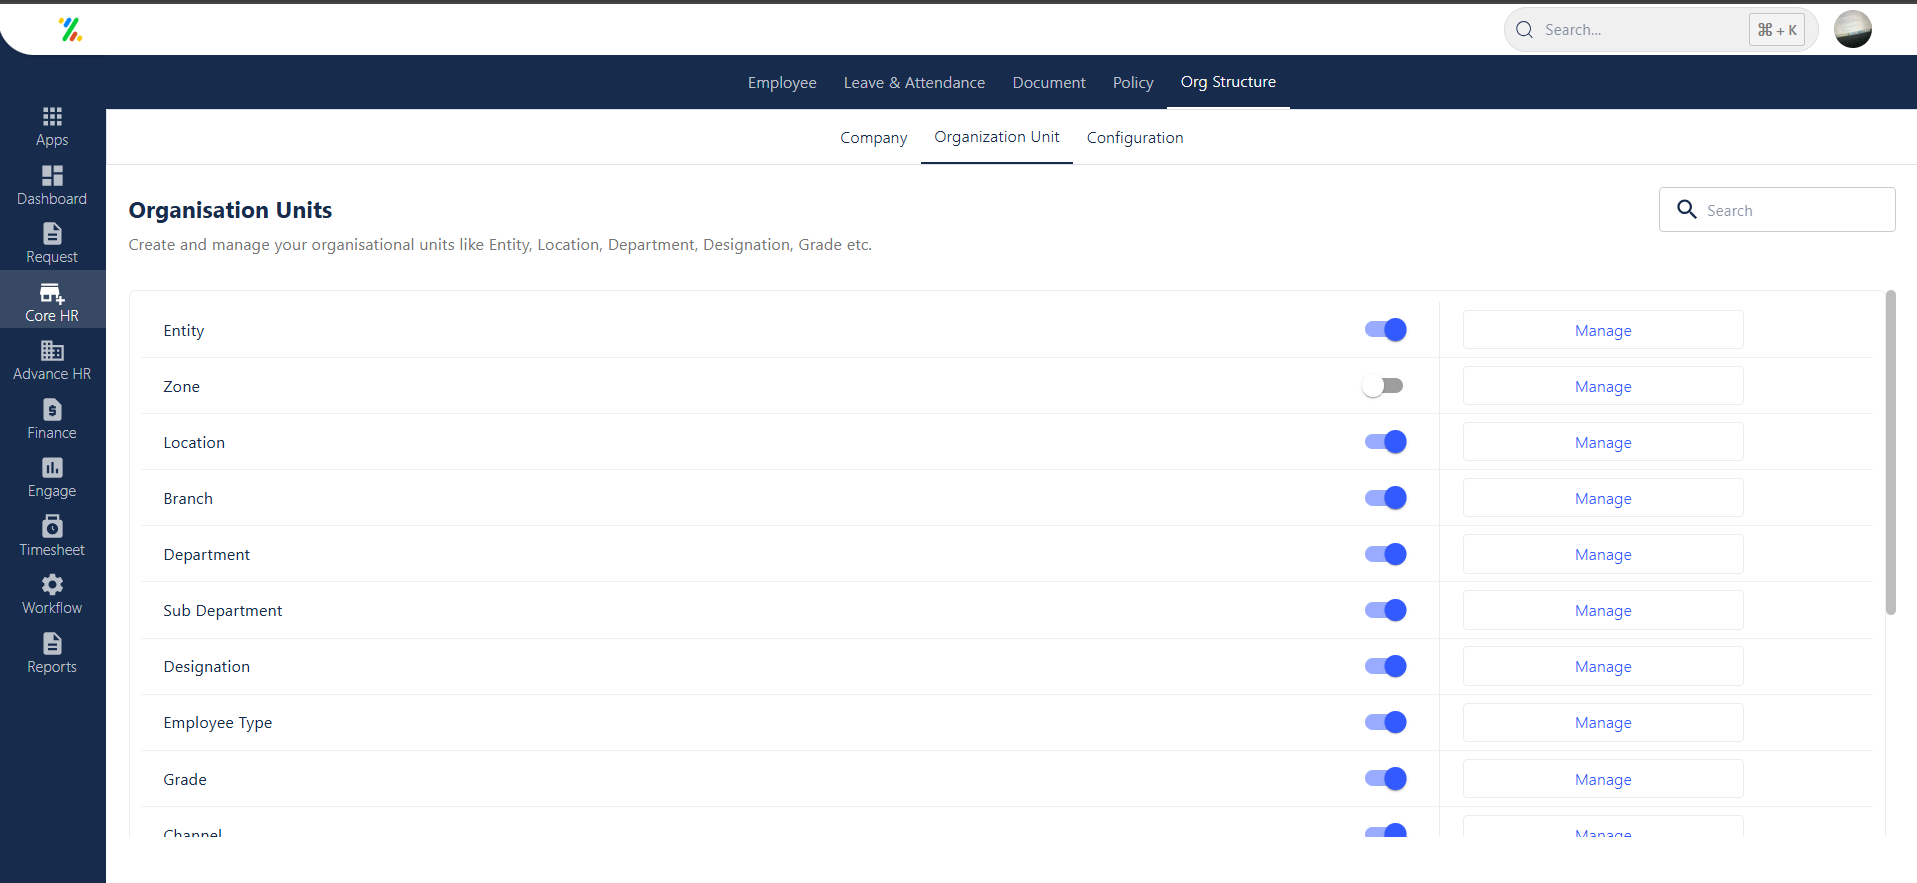
Task: Toggle the Sub Department switch
Action: tap(1386, 610)
